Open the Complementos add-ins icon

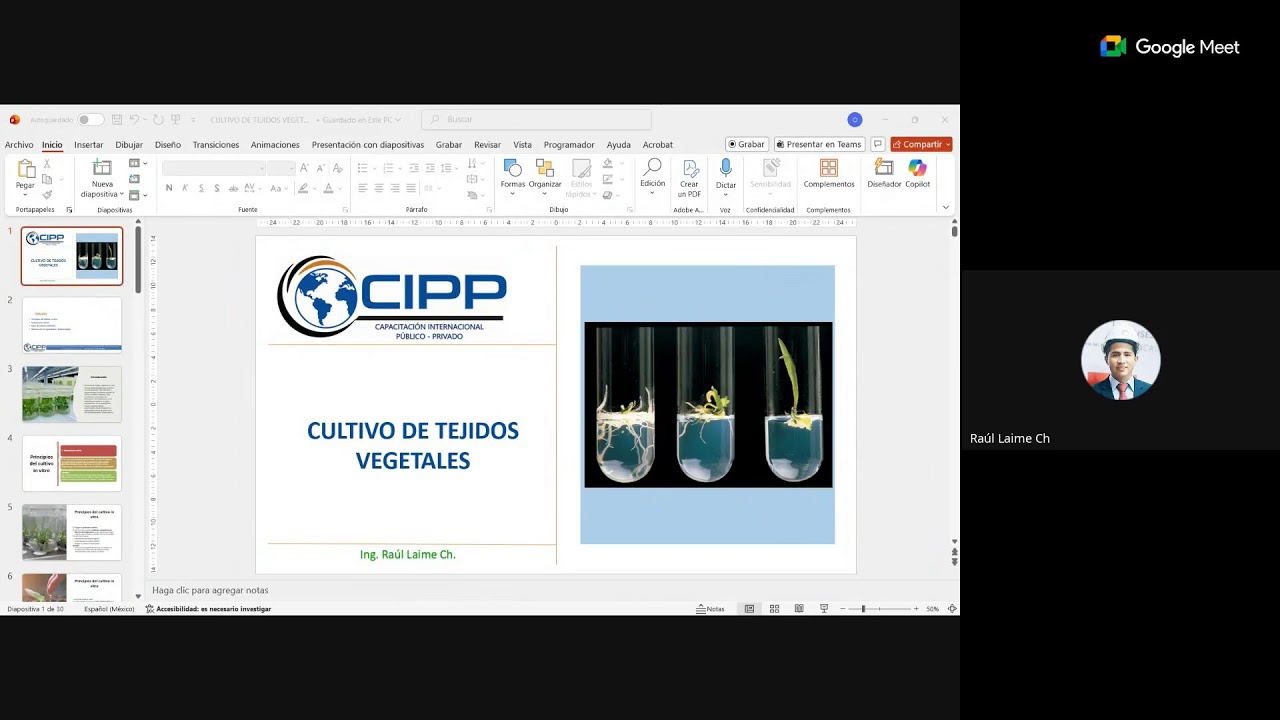point(829,167)
